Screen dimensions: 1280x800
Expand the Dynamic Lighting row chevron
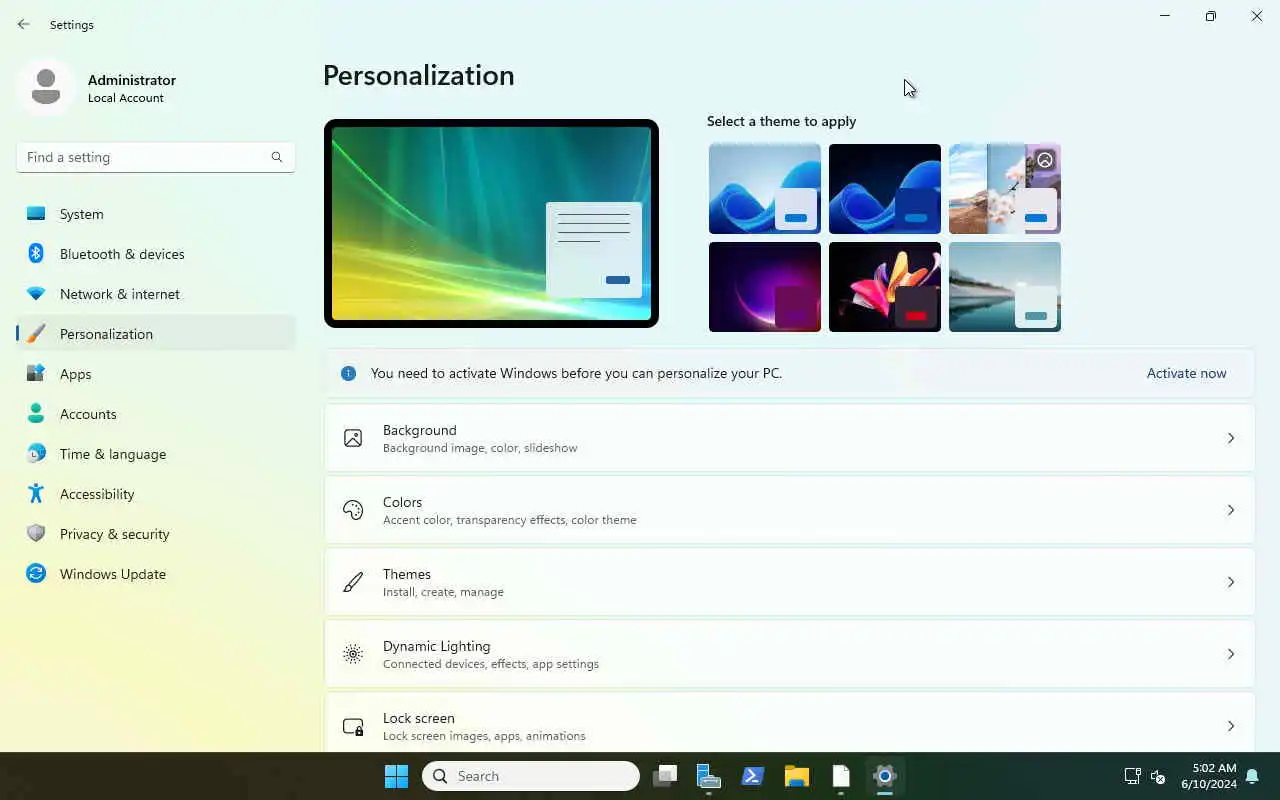click(x=1231, y=654)
